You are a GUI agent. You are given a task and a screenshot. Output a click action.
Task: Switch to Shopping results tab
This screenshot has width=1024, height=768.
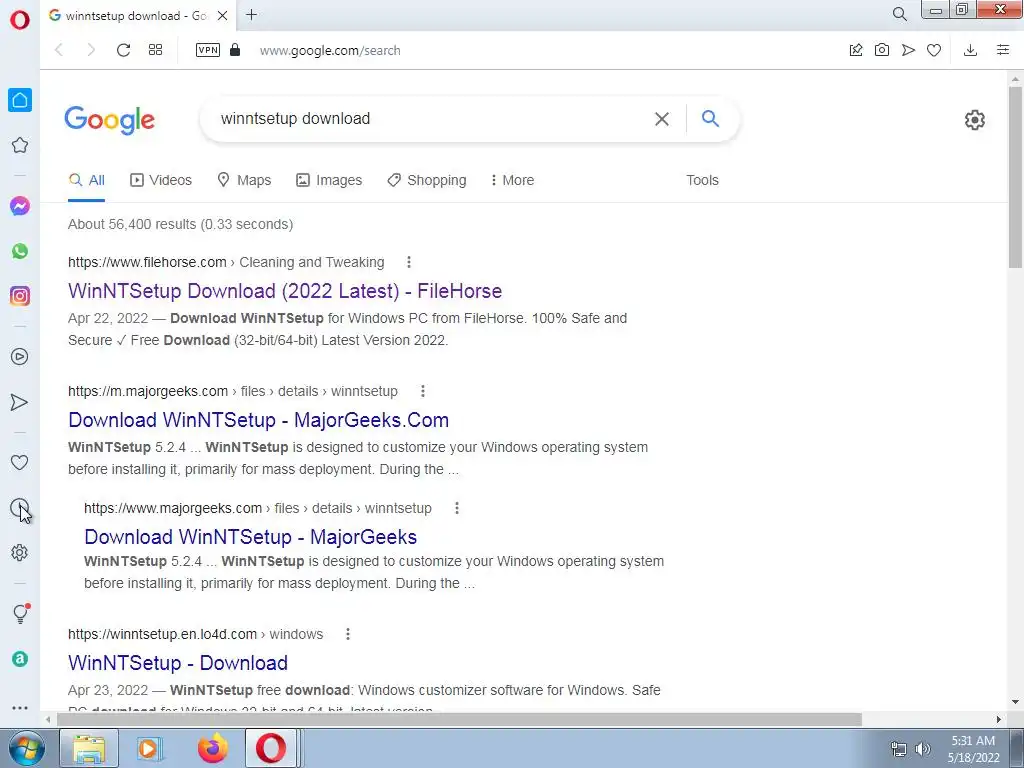coord(426,180)
